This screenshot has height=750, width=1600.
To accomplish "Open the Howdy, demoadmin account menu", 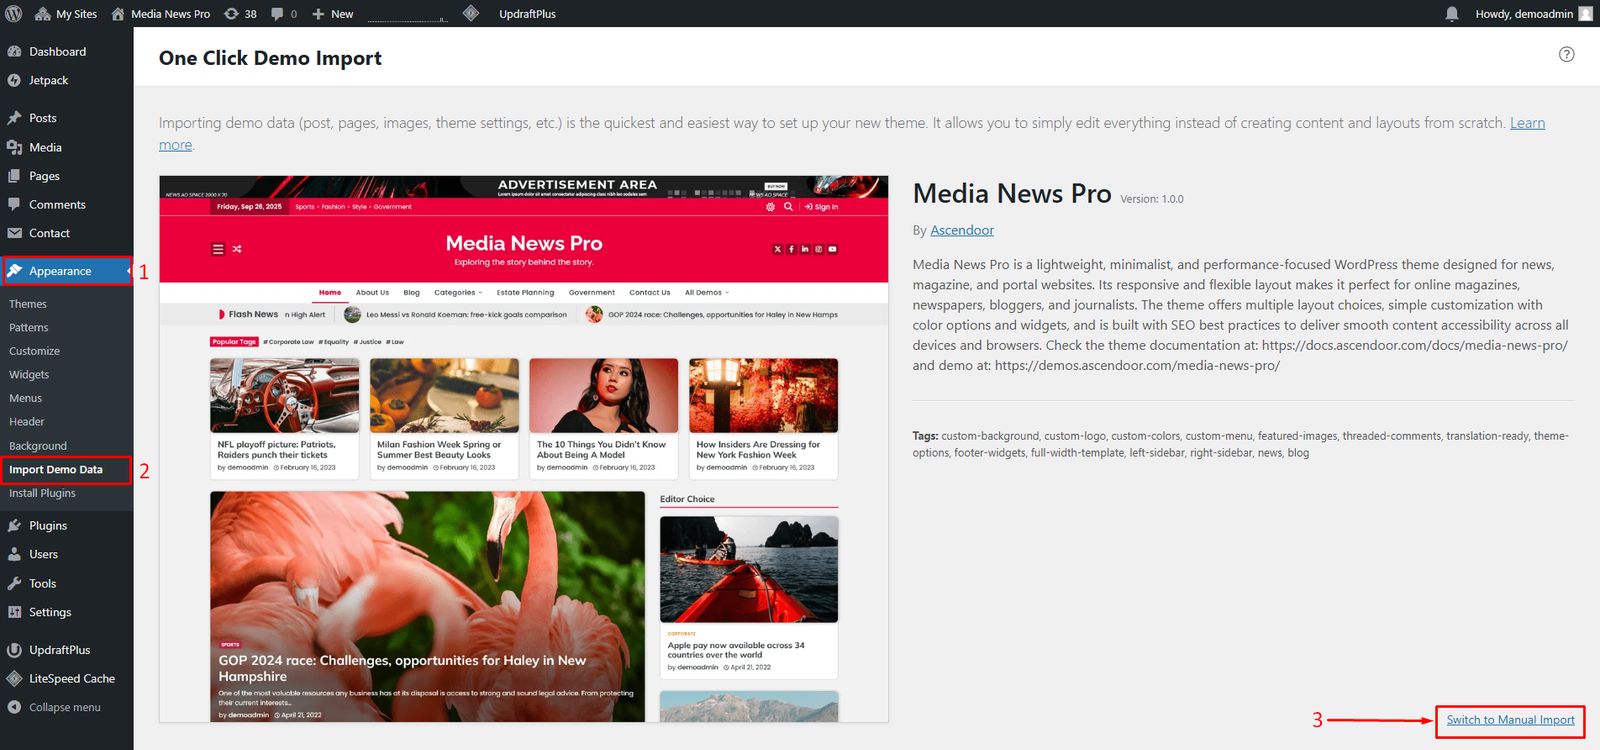I will point(1523,14).
